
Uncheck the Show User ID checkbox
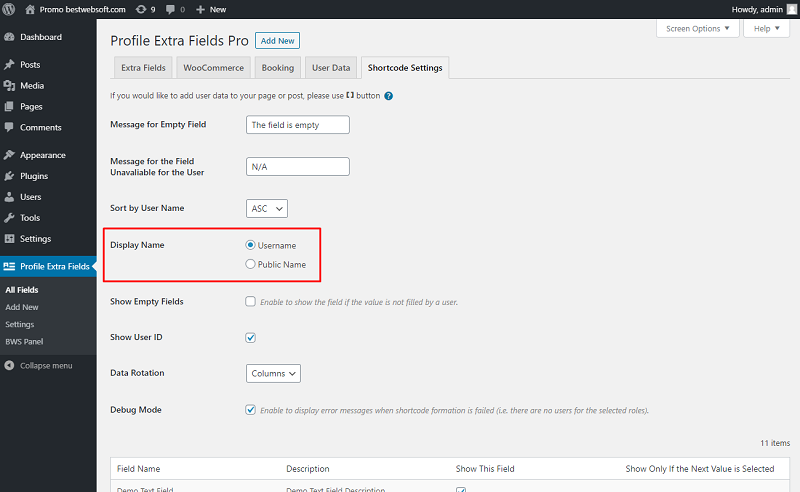(250, 337)
